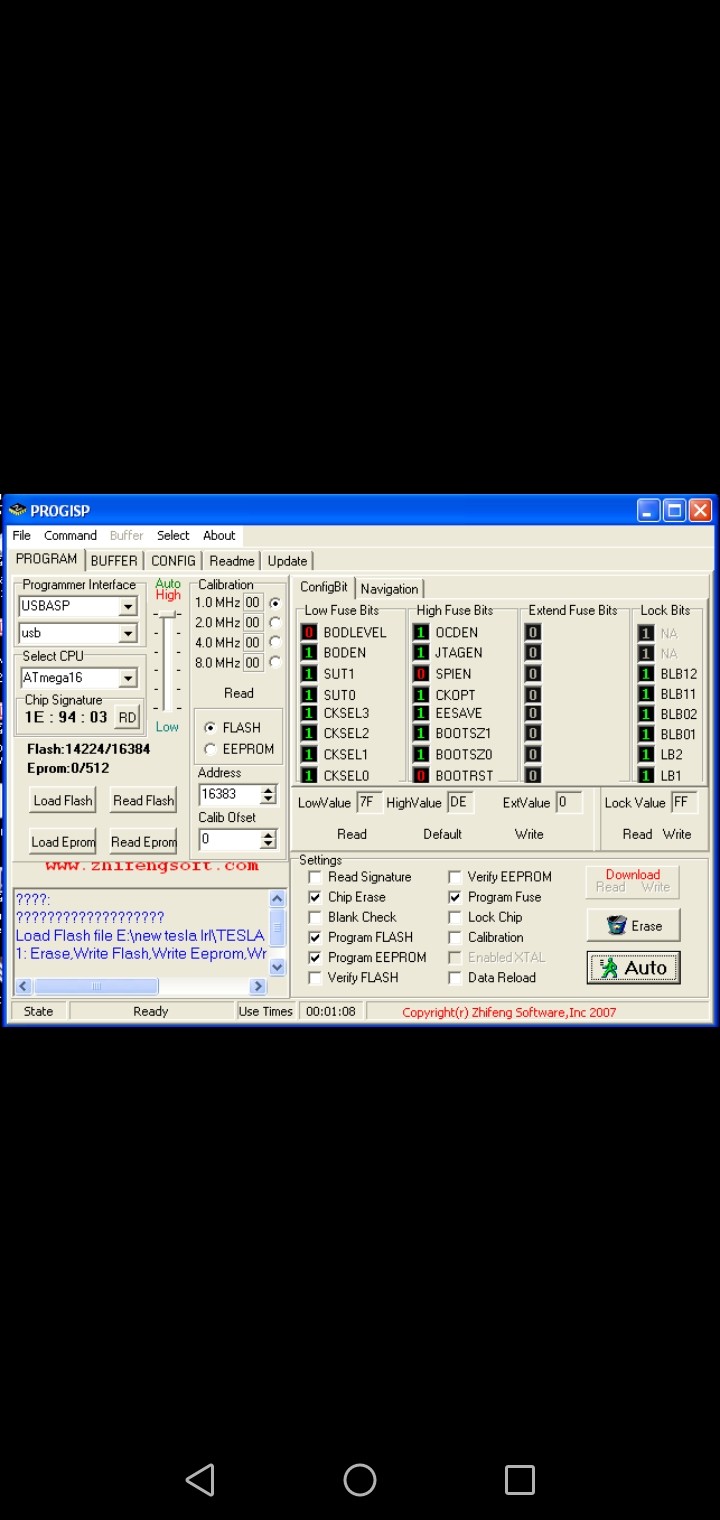The image size is (720, 1520).
Task: Toggle the BLB12 lock bit
Action: click(x=646, y=674)
